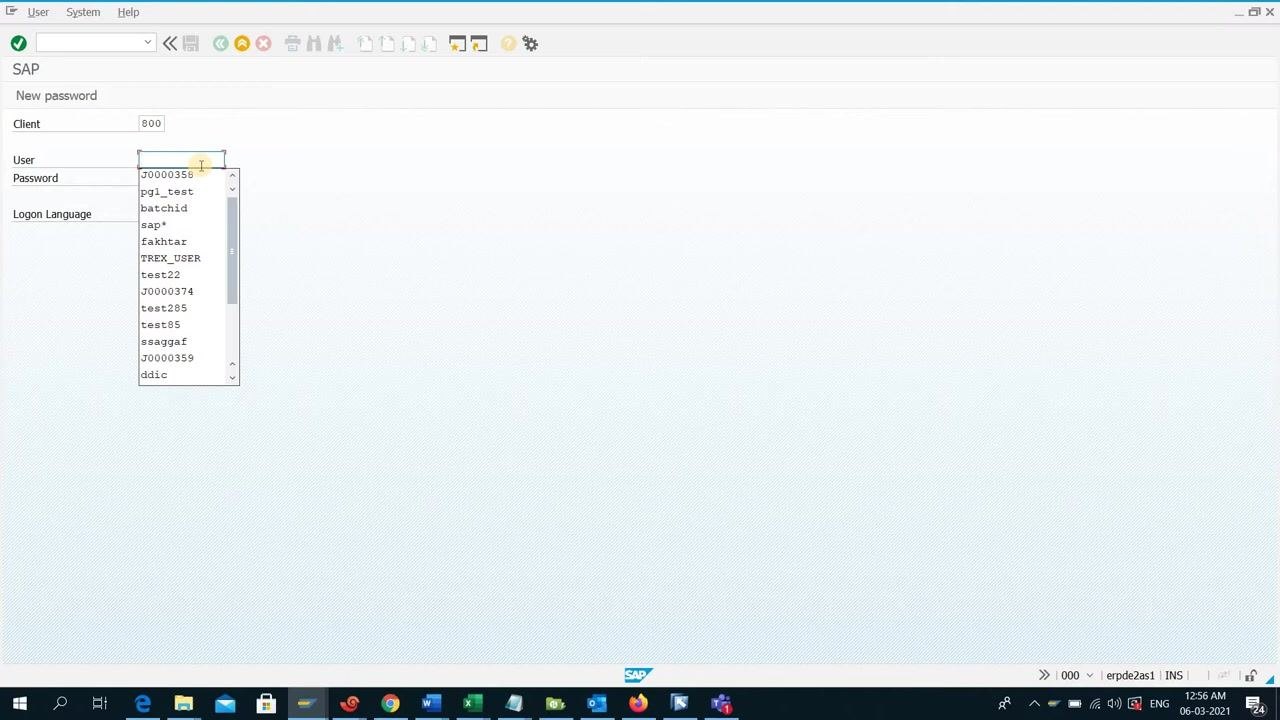Screen dimensions: 1280x720
Task: Open the transaction command field dropdown
Action: pyautogui.click(x=148, y=43)
